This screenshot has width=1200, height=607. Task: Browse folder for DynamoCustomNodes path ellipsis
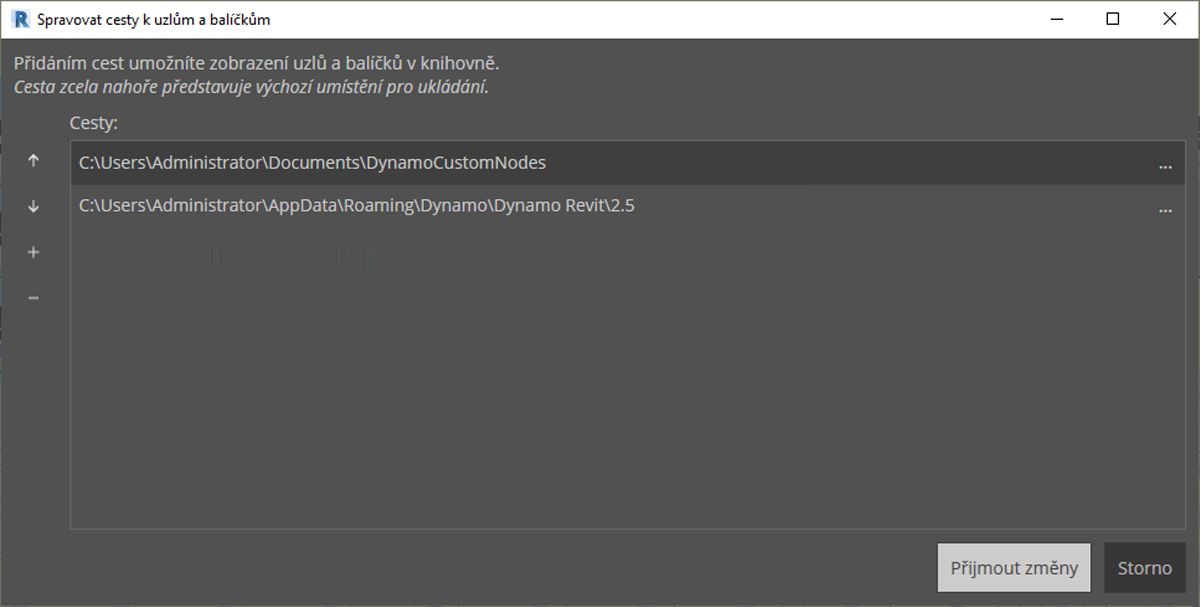pos(1165,164)
